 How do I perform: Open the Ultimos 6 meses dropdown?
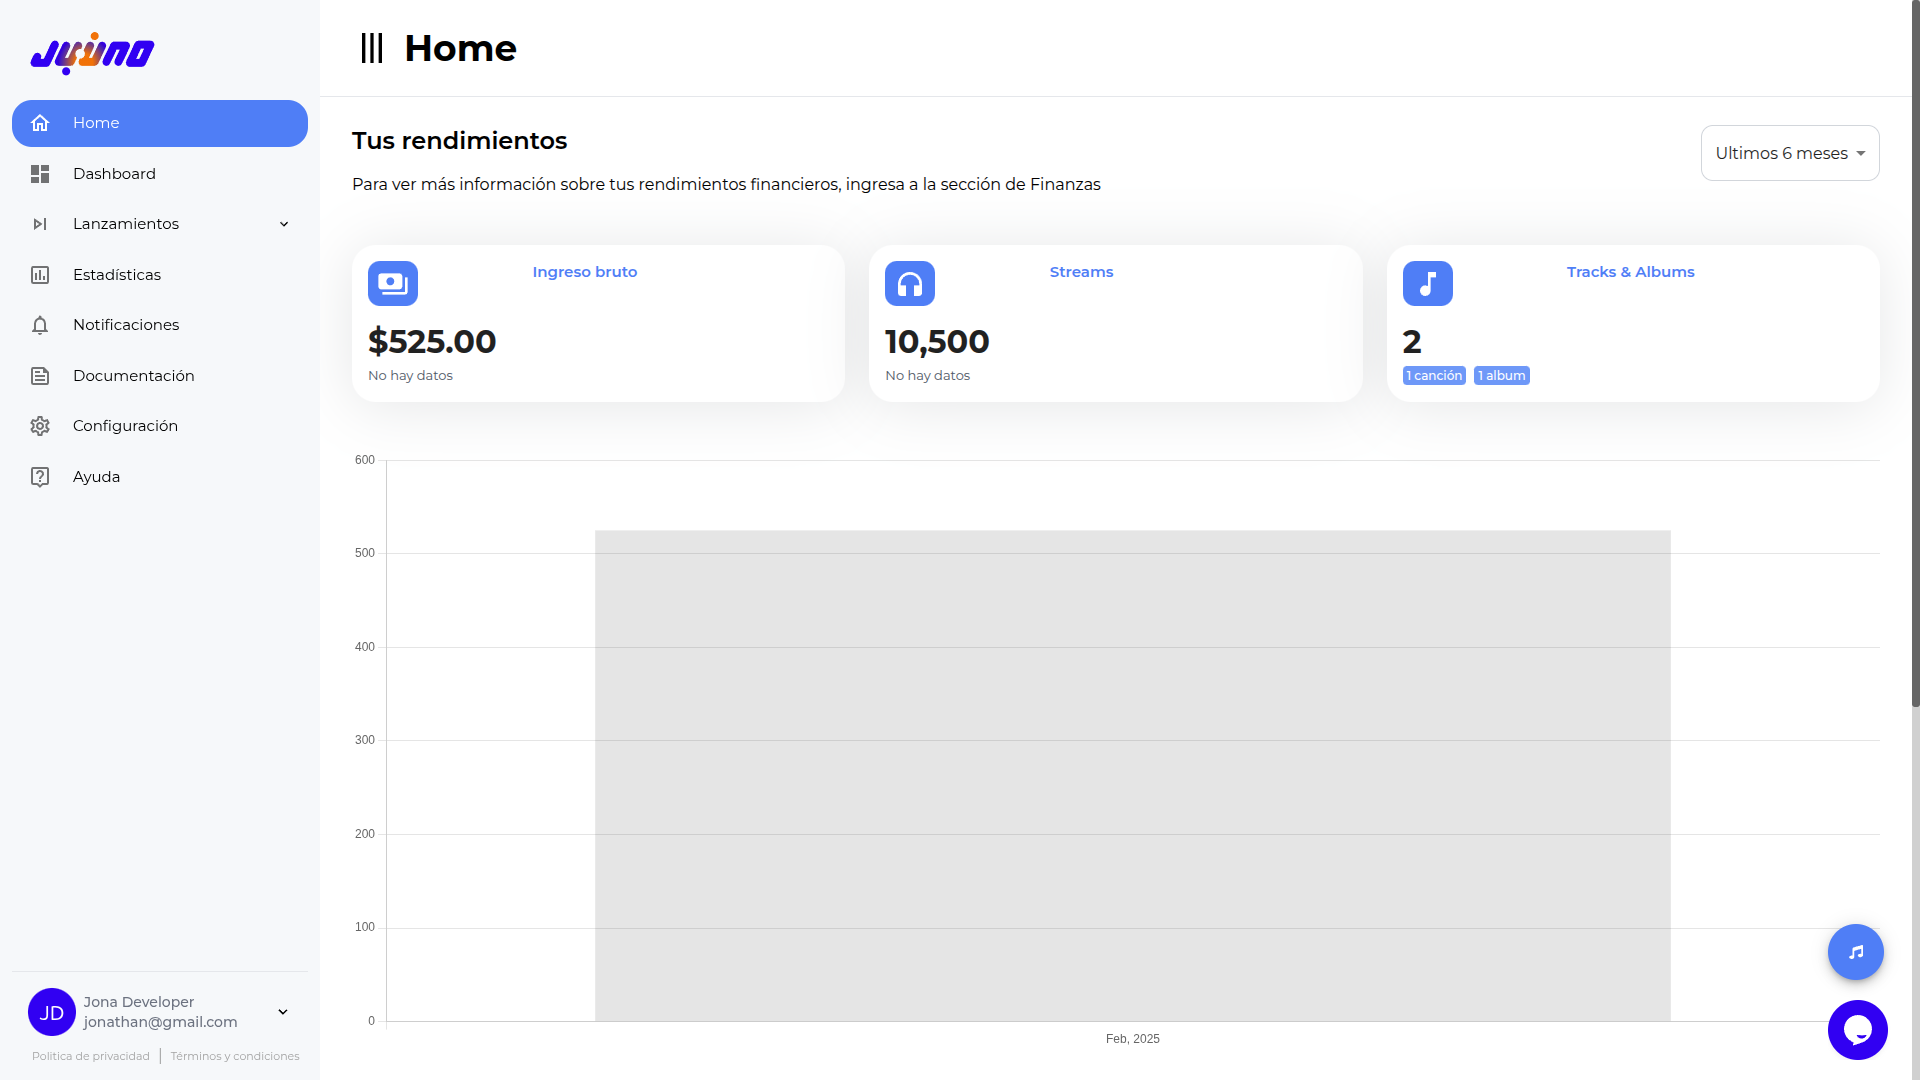(x=1790, y=153)
